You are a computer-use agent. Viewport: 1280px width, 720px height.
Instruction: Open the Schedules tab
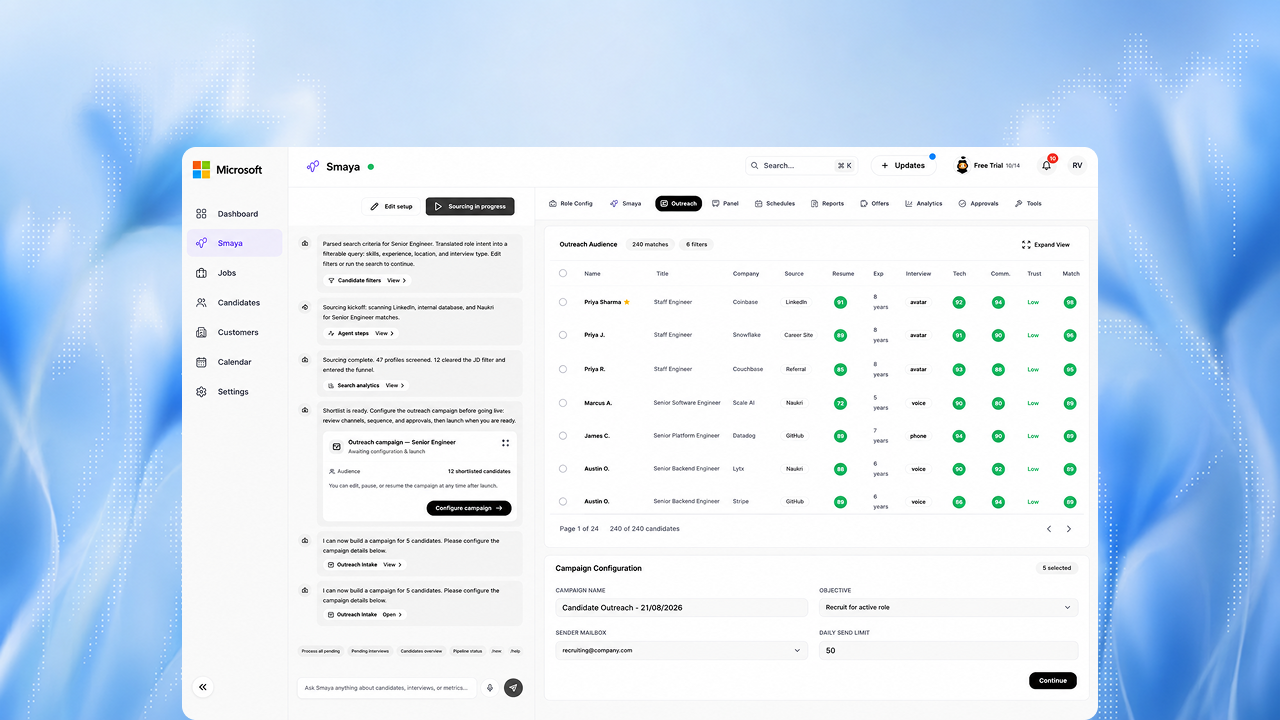(774, 204)
